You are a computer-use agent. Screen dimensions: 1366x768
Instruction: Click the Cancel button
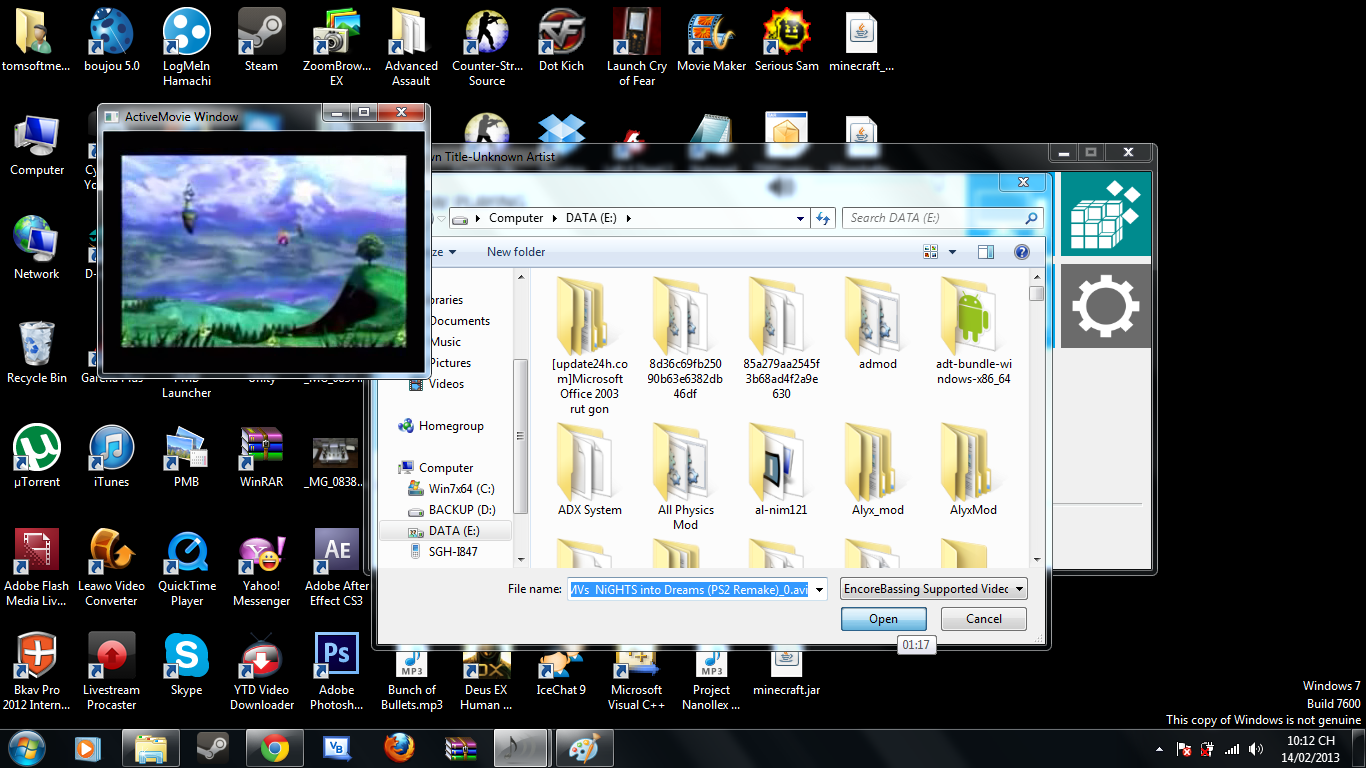pos(984,619)
